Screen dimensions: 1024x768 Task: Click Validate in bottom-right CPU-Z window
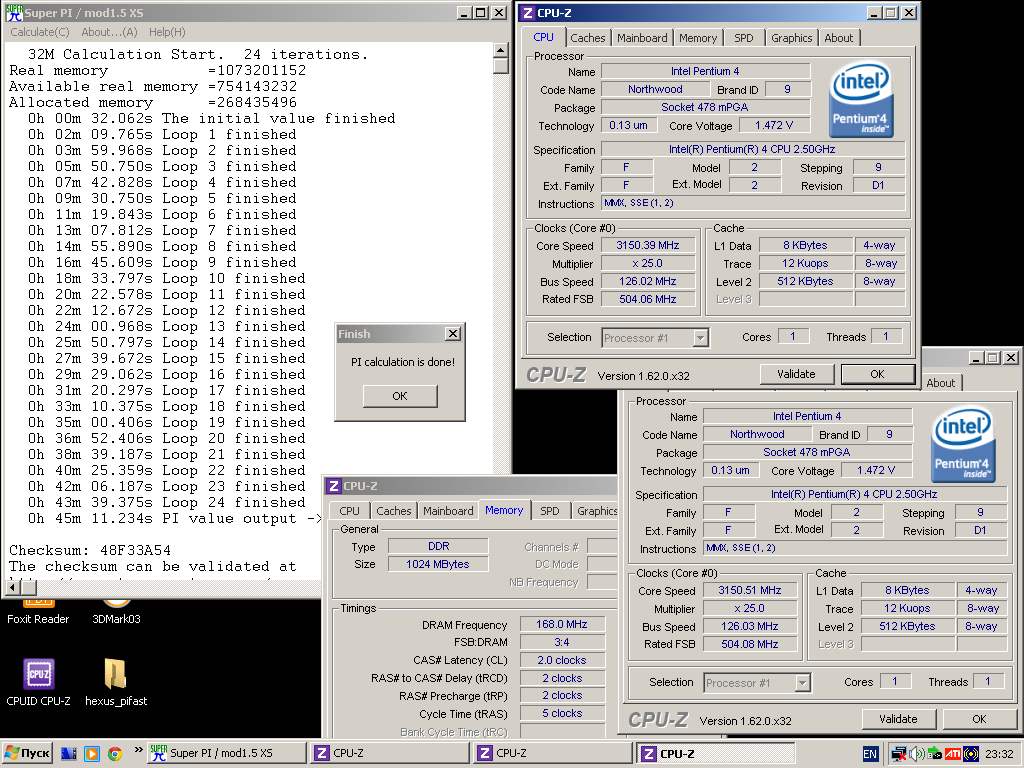898,719
